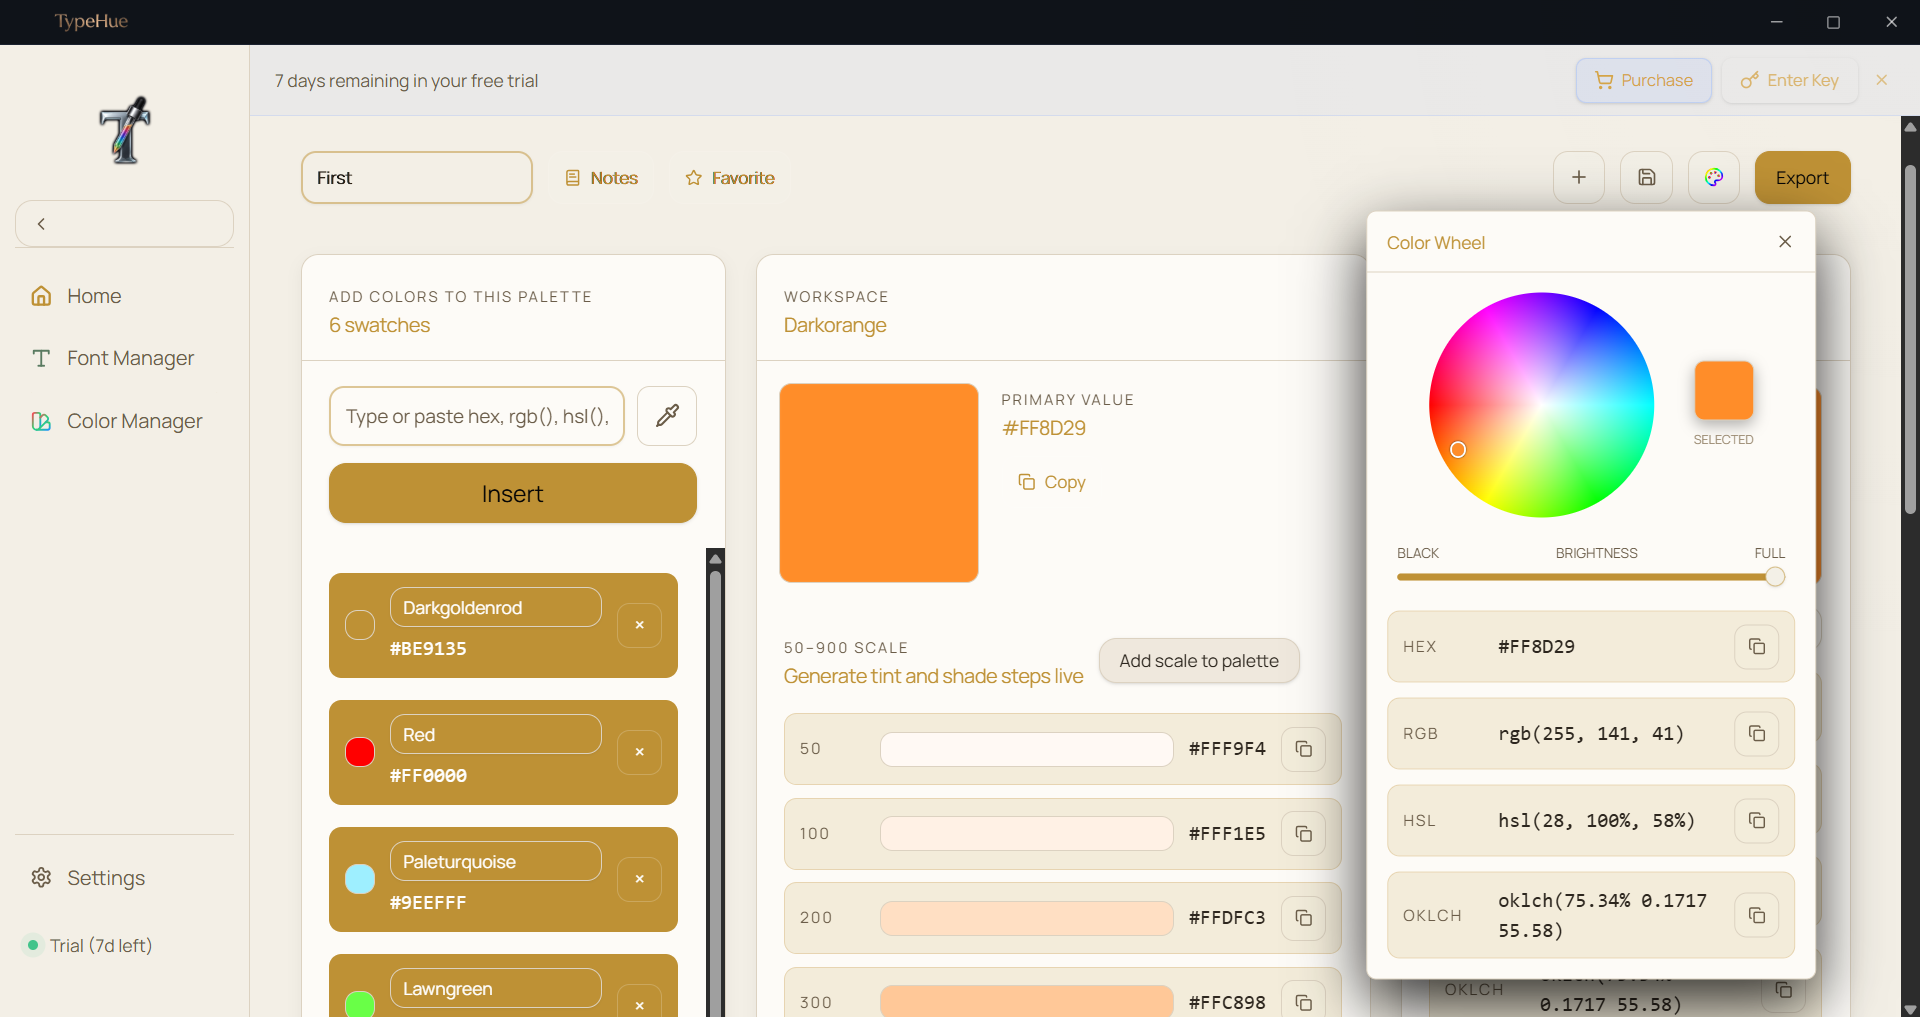
Task: Click the 50 scale color bar
Action: click(x=1027, y=749)
